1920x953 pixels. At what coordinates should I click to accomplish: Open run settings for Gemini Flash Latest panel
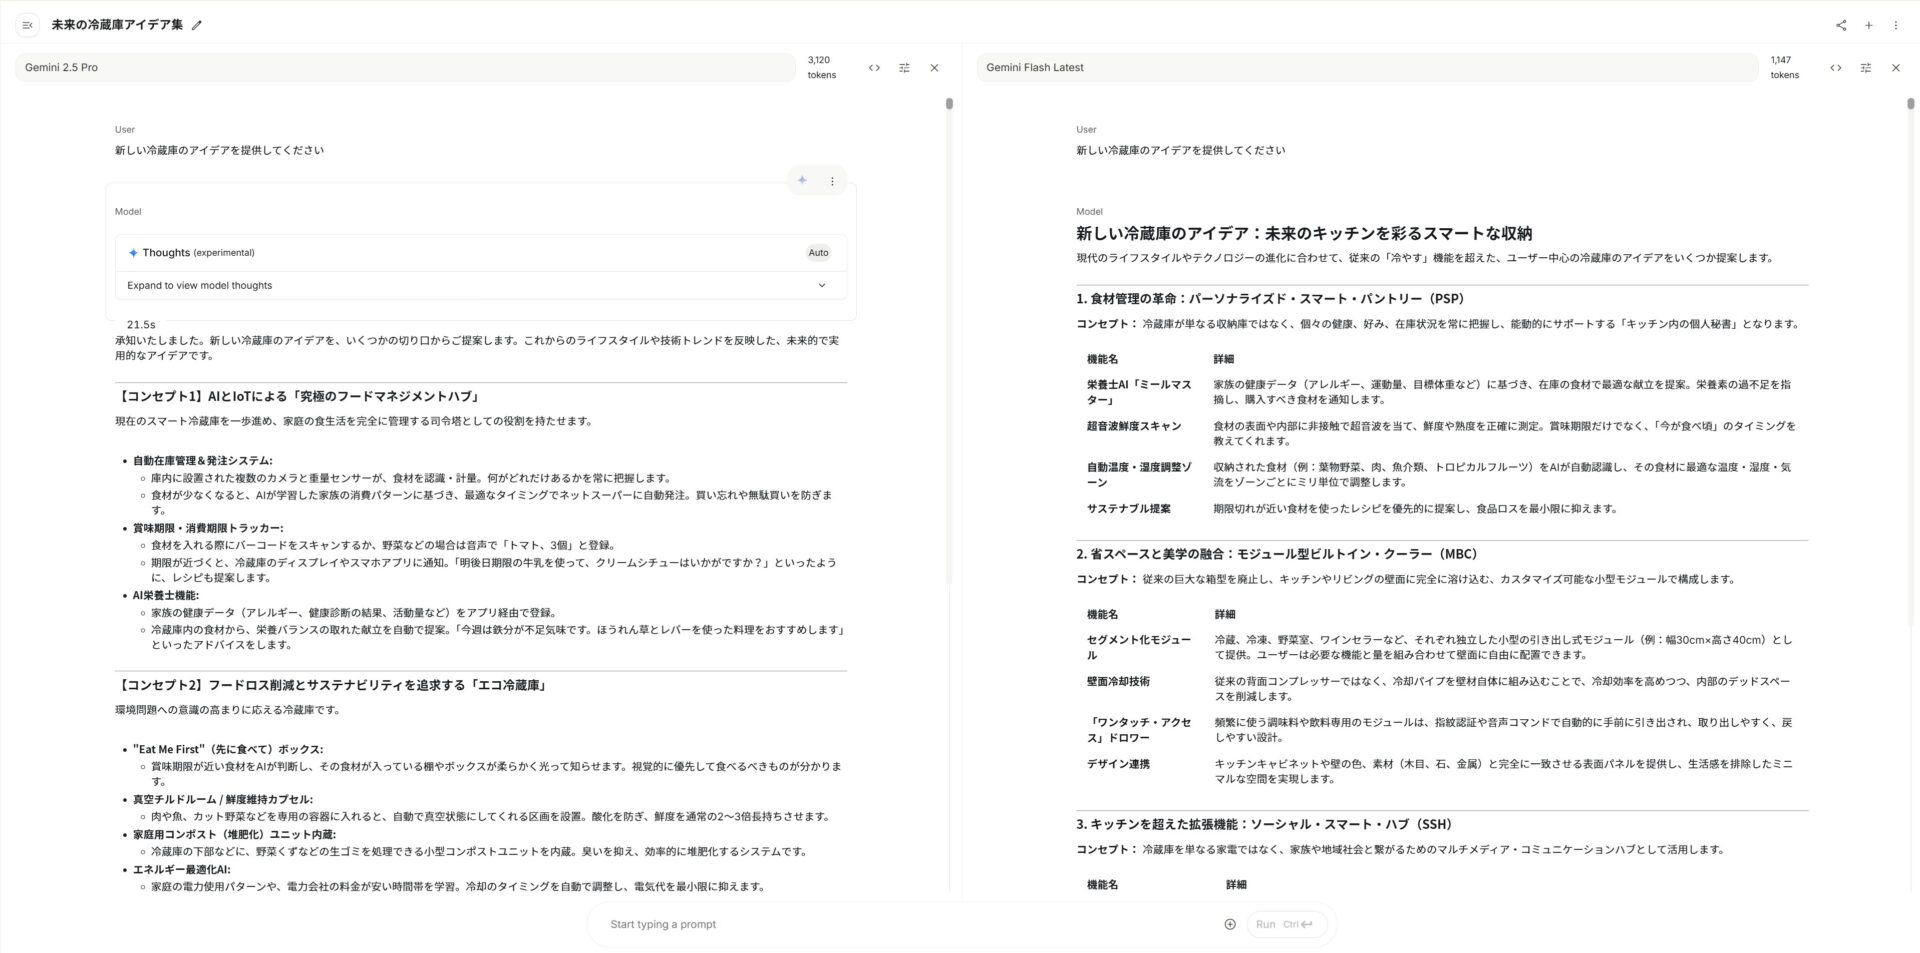[1865, 68]
